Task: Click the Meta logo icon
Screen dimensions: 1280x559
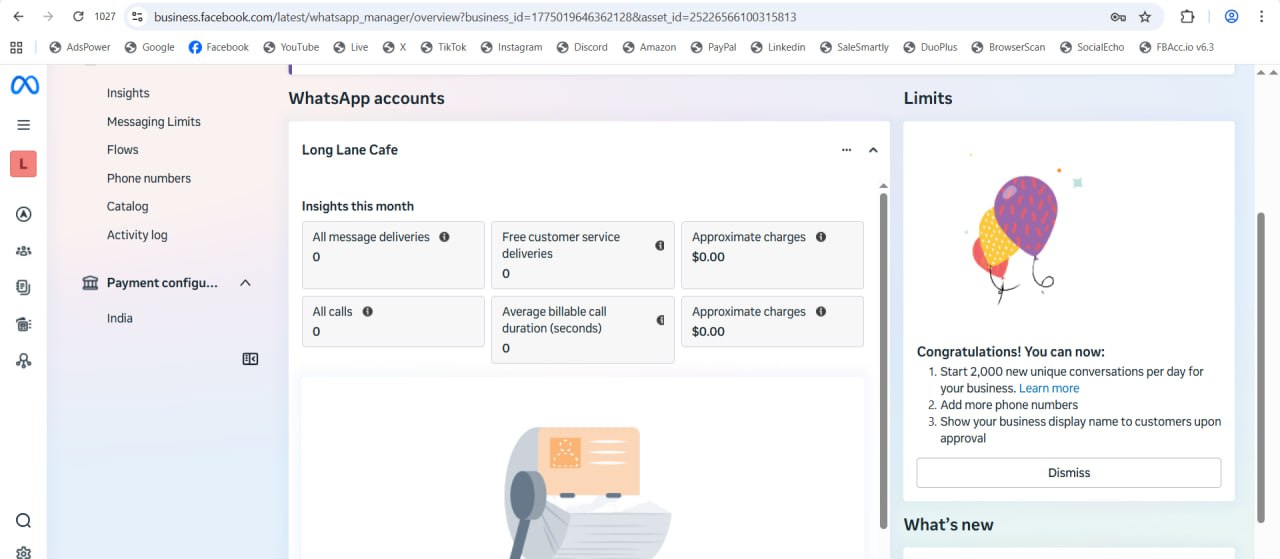Action: tap(24, 86)
